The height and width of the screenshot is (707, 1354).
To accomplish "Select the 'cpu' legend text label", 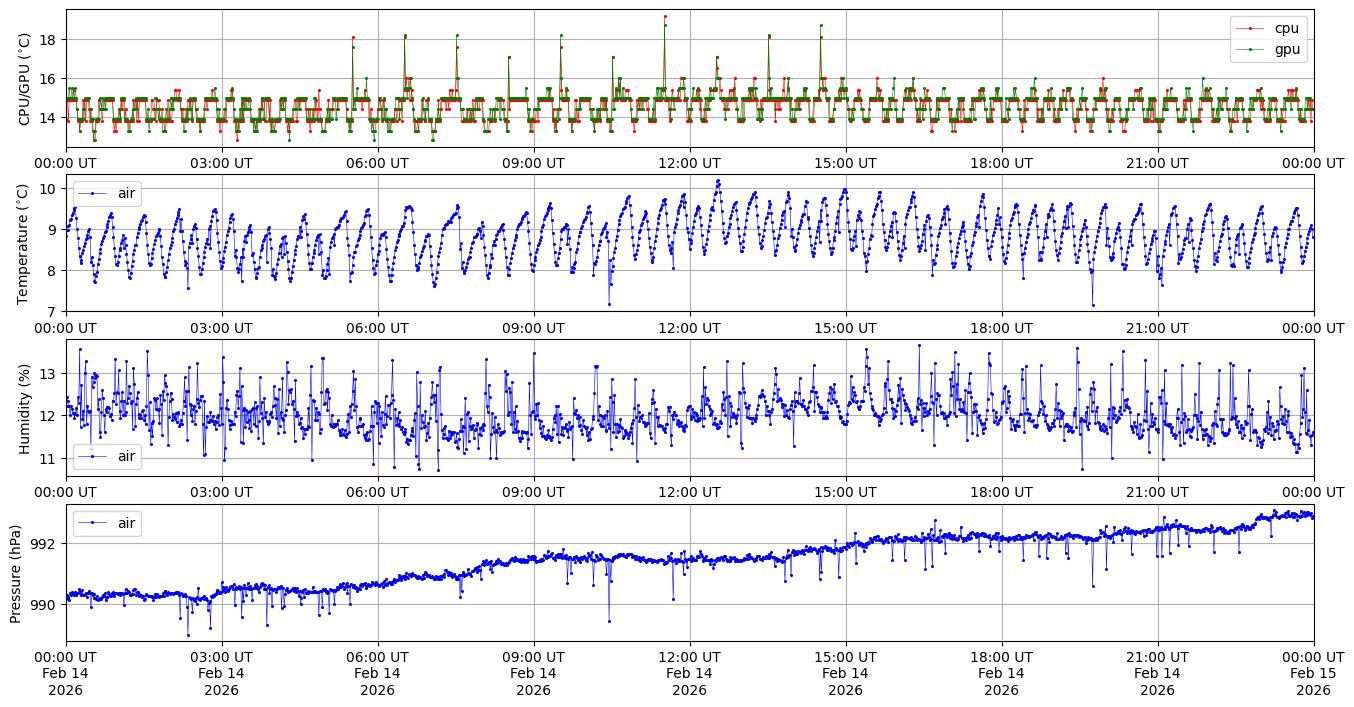I will [1287, 28].
